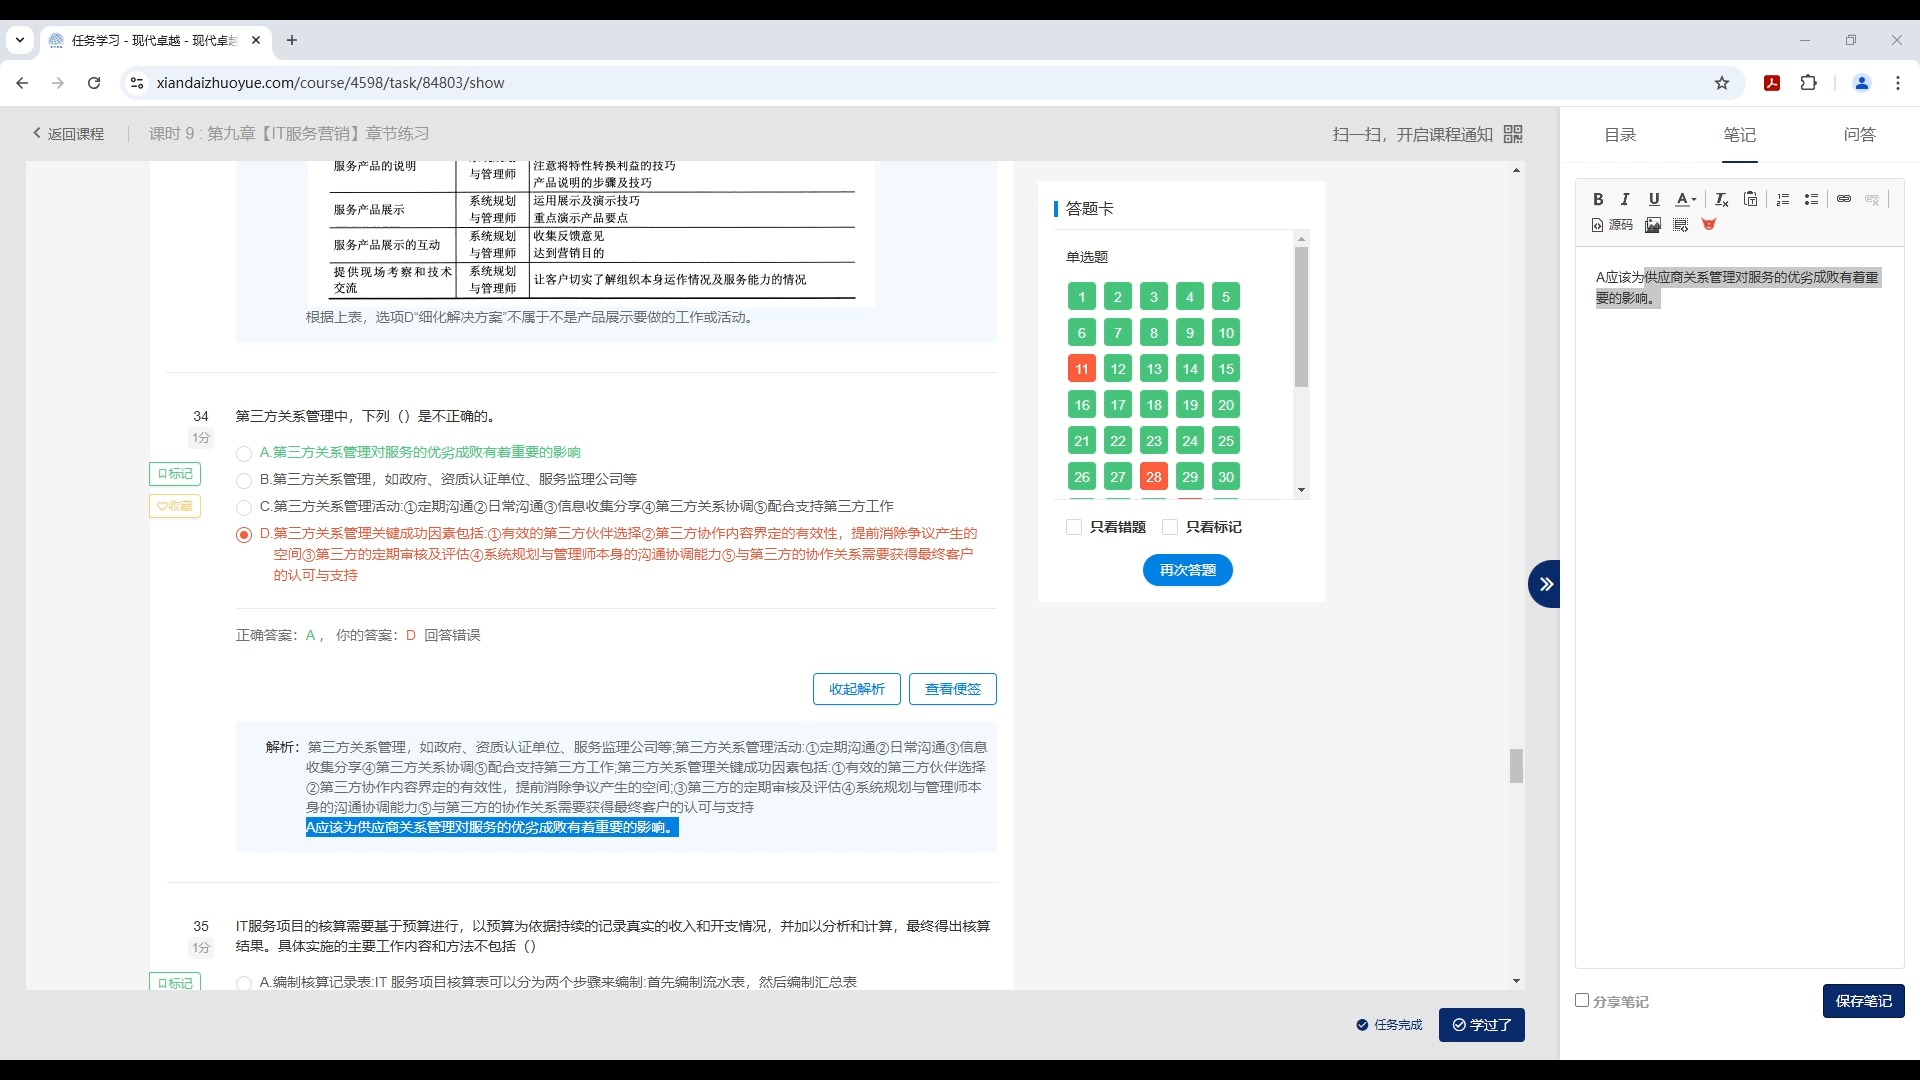Click the 查看便签 button
Image resolution: width=1920 pixels, height=1080 pixels.
[953, 689]
